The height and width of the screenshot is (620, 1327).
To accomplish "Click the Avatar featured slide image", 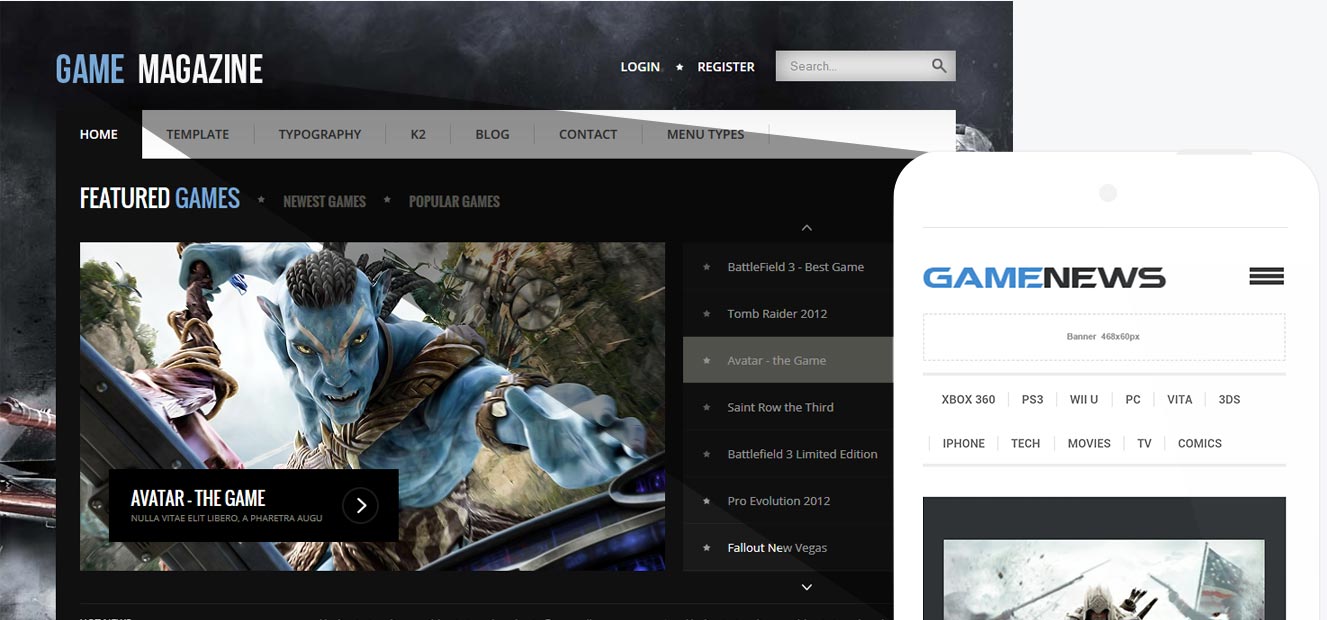I will point(372,406).
